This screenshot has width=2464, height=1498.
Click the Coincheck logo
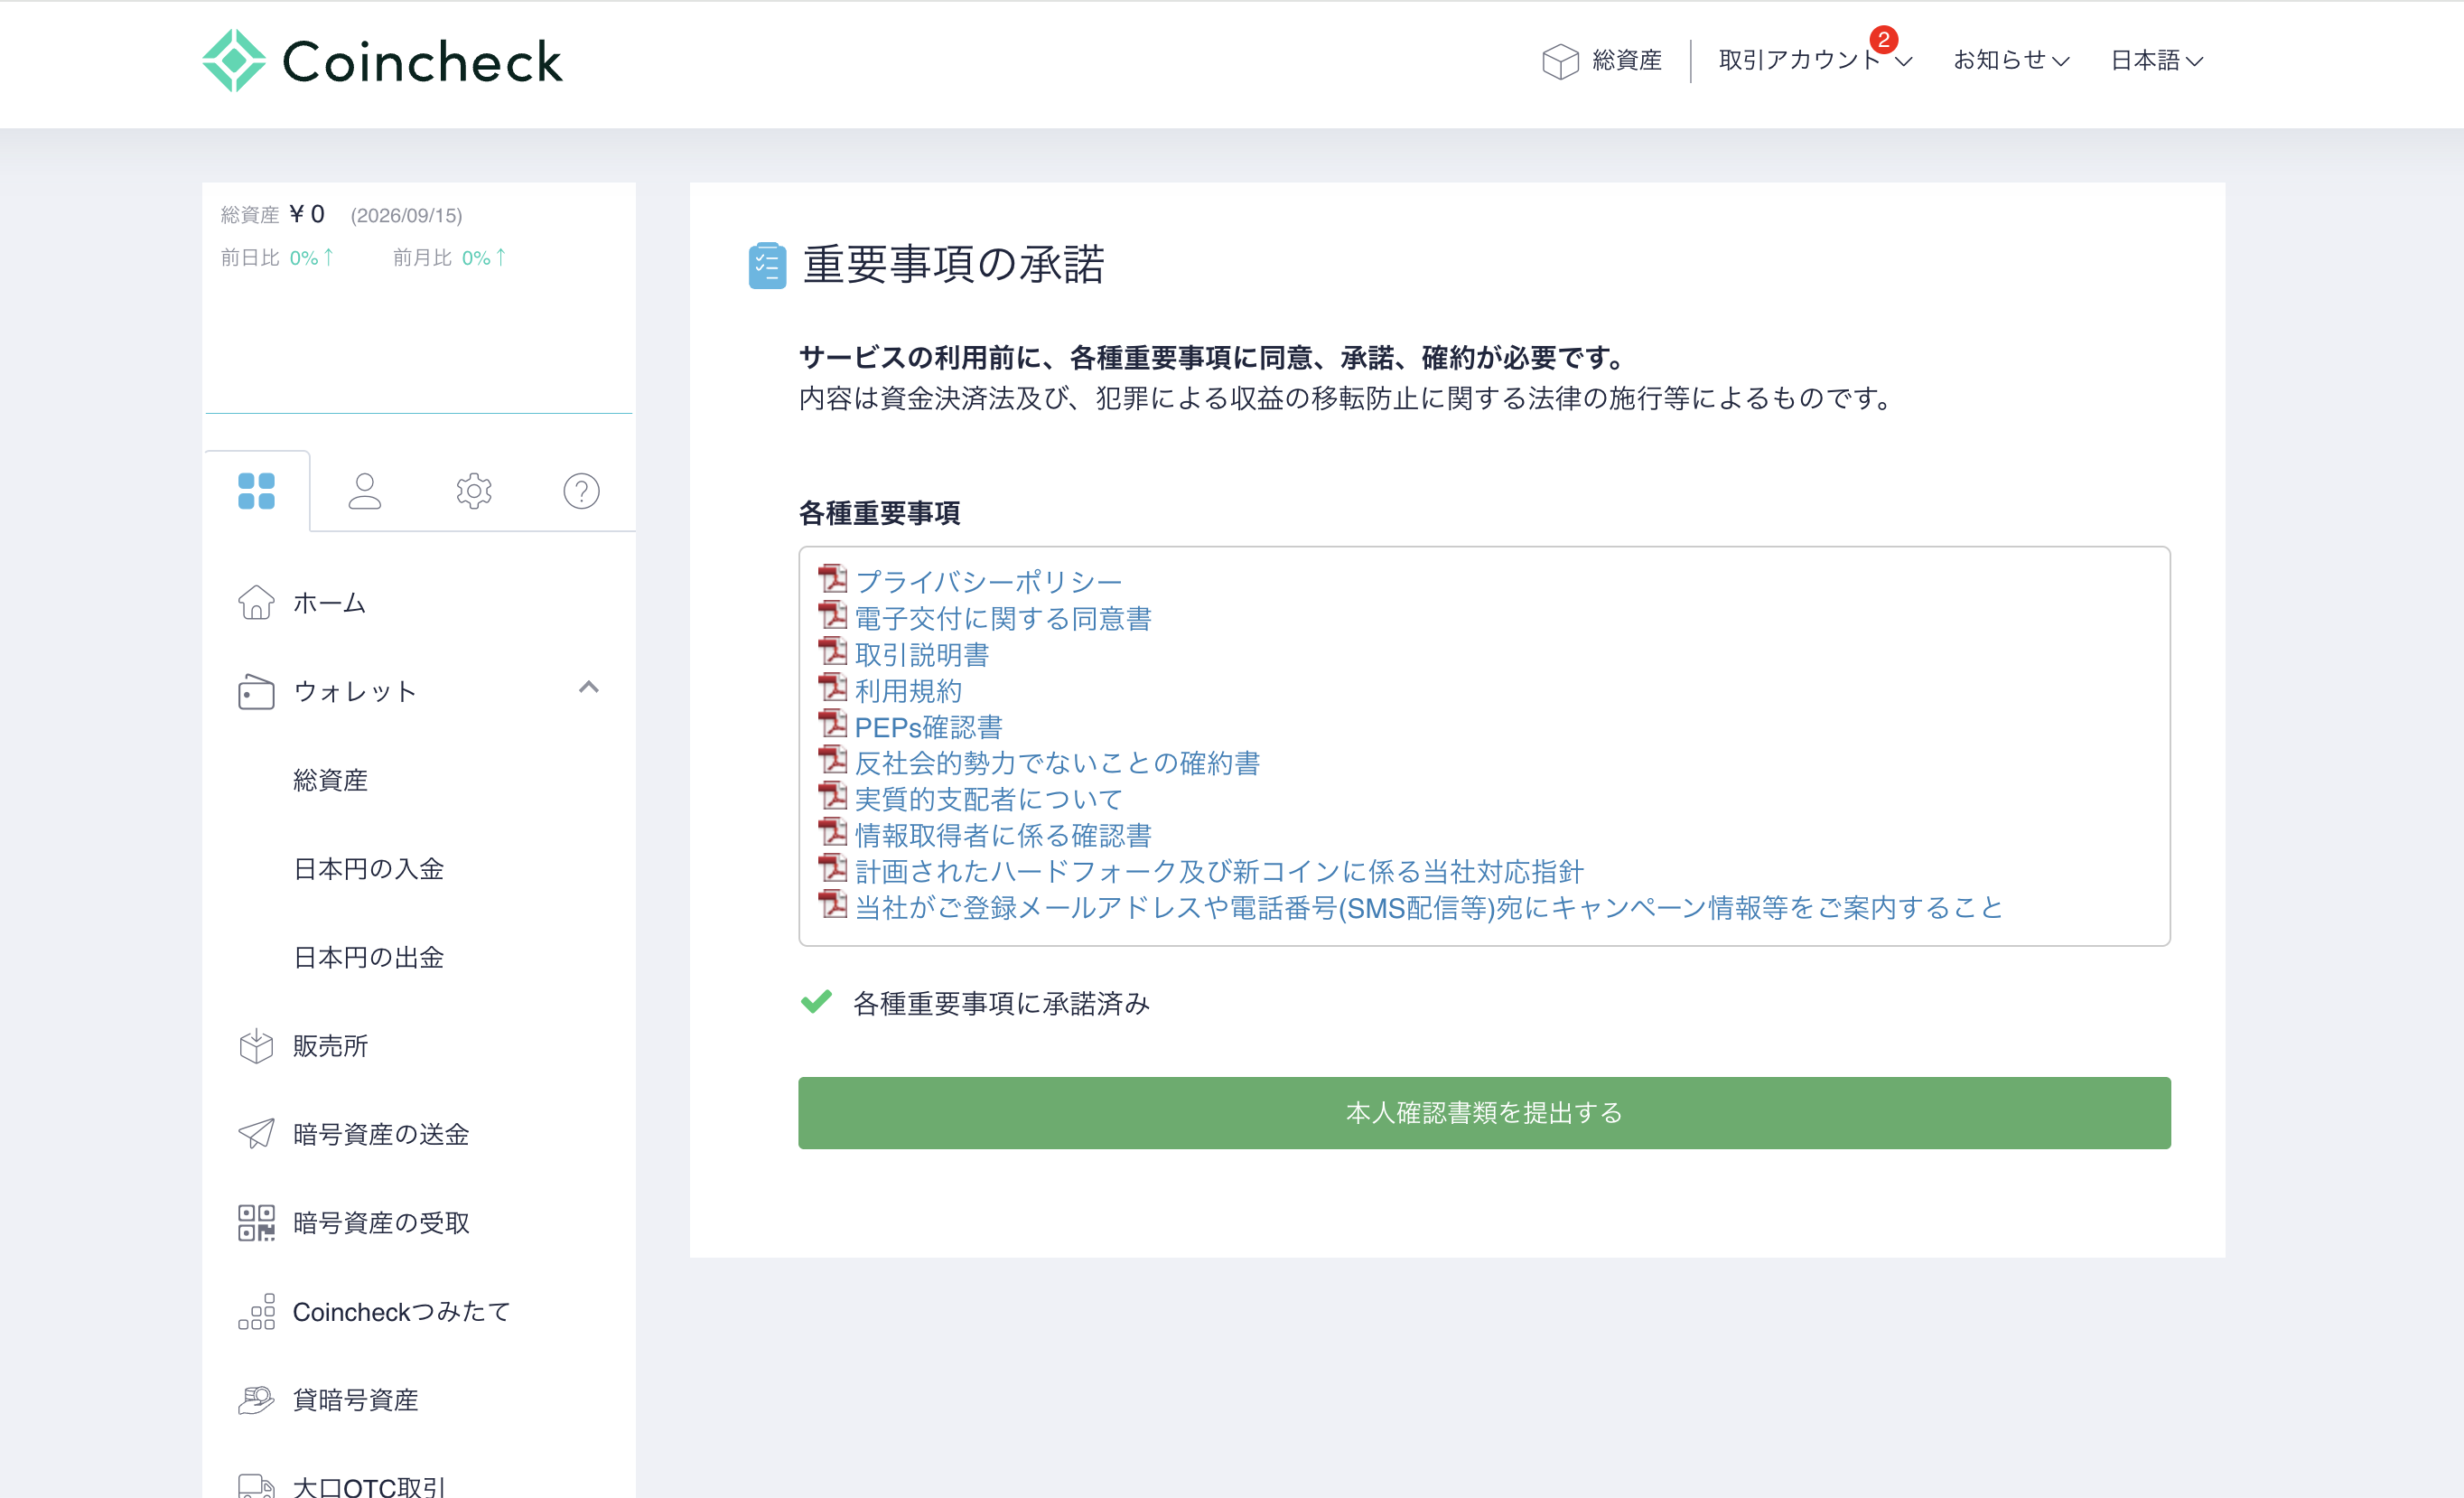tap(383, 61)
